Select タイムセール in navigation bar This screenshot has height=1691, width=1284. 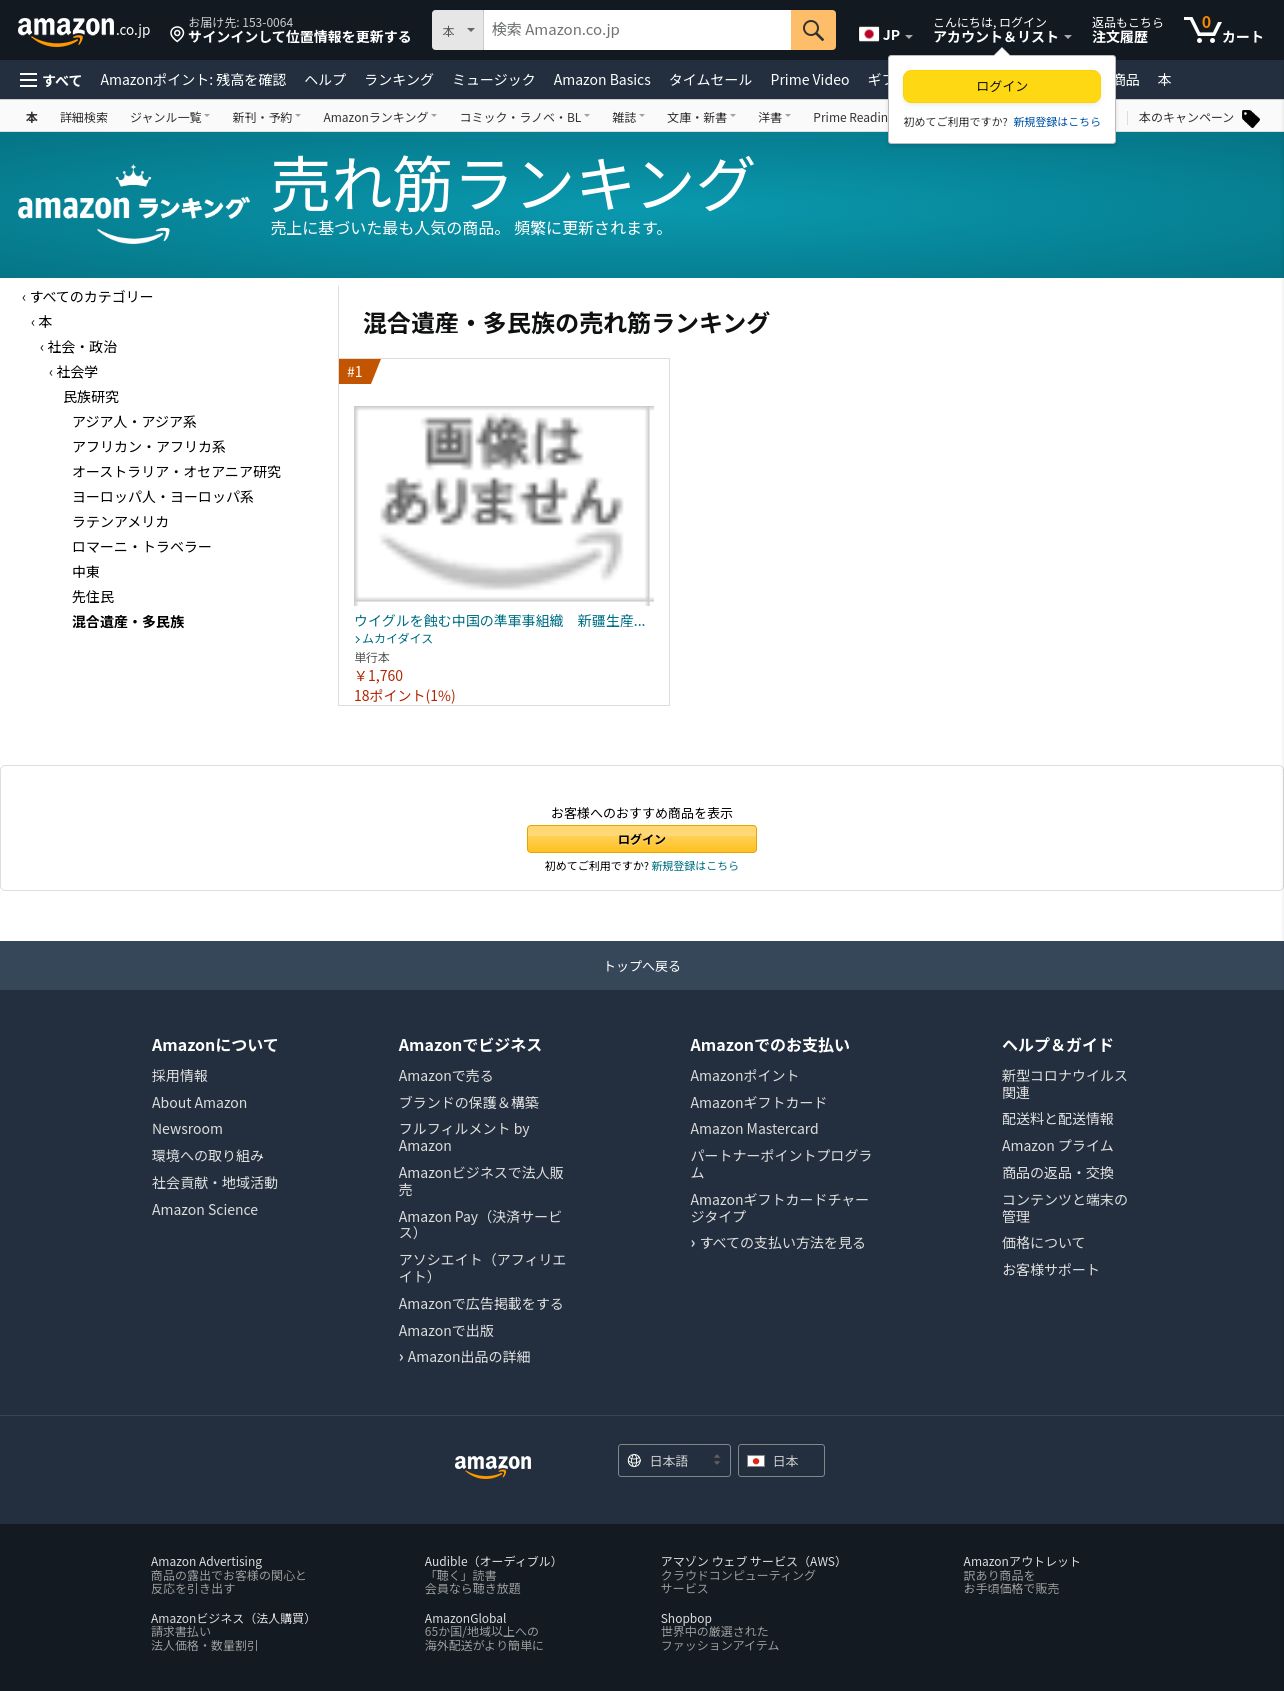click(710, 80)
